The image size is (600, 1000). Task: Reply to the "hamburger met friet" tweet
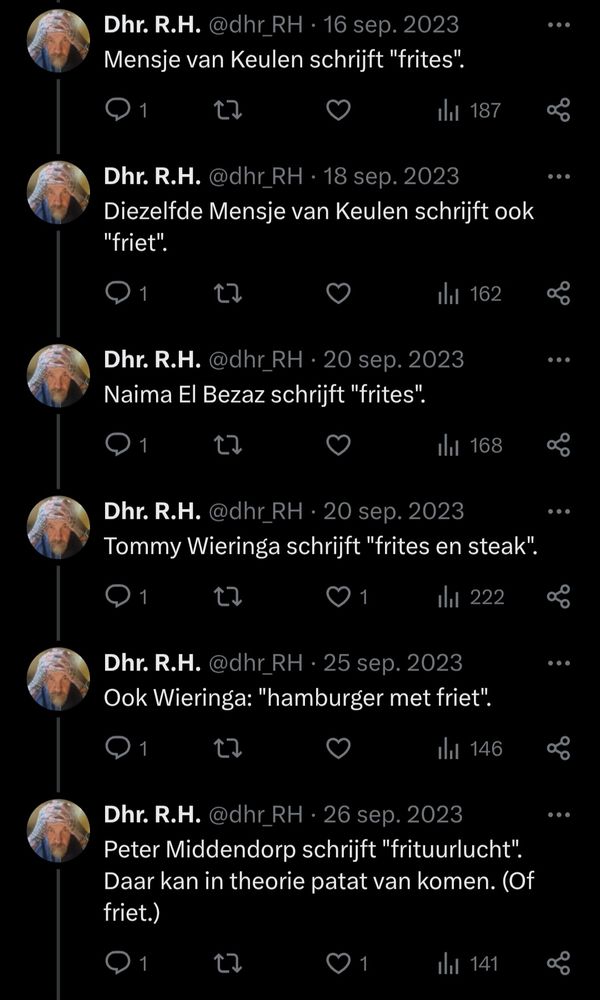point(118,748)
